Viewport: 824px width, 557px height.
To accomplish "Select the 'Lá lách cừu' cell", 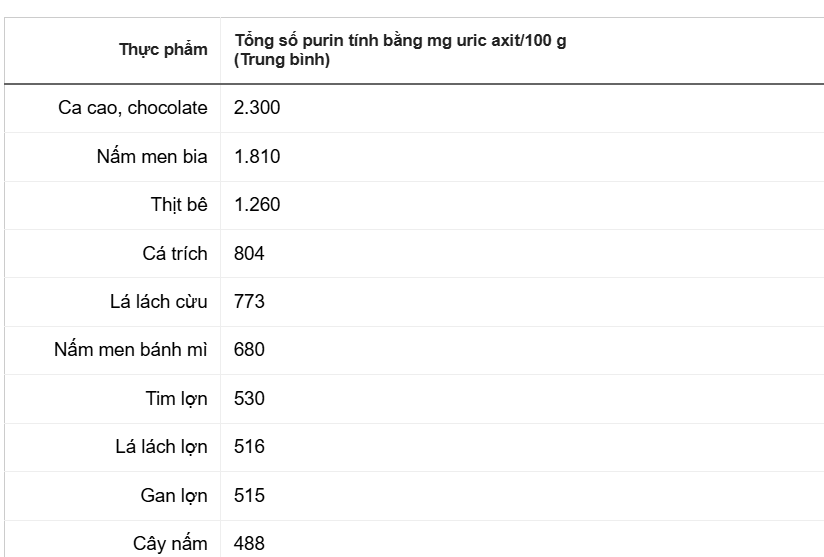I will click(159, 302).
